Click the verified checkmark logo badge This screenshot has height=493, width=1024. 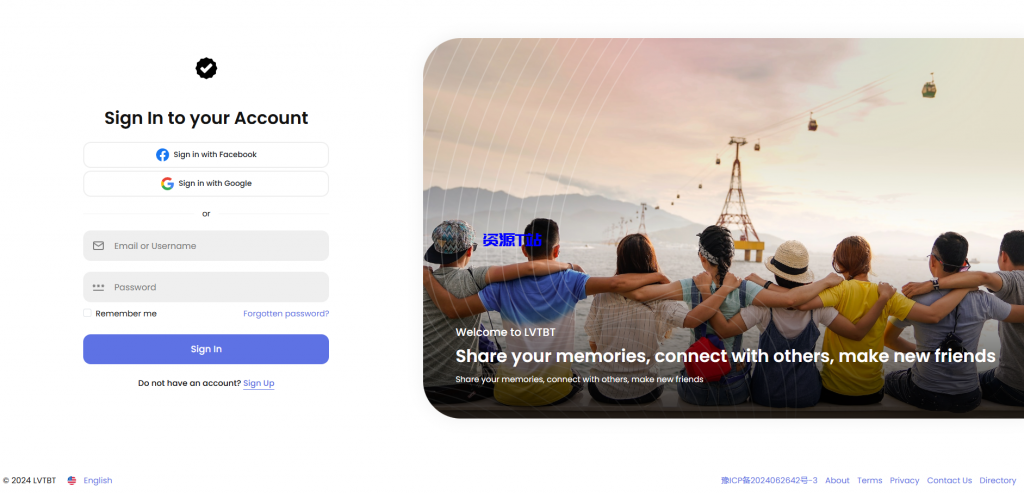(206, 68)
